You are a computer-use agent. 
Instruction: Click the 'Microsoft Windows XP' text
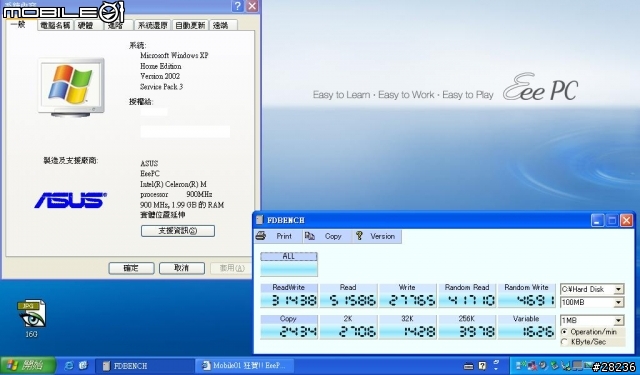[x=174, y=55]
